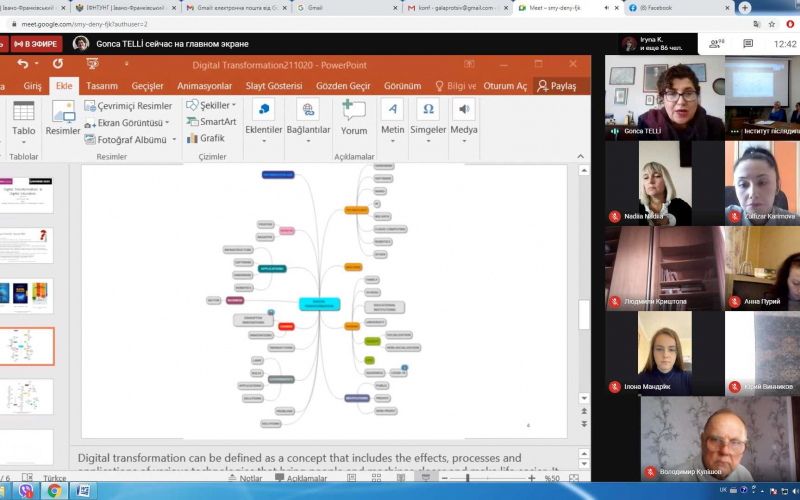Start slideshow from quick access toolbar icon
The height and width of the screenshot is (500, 800).
coord(92,64)
